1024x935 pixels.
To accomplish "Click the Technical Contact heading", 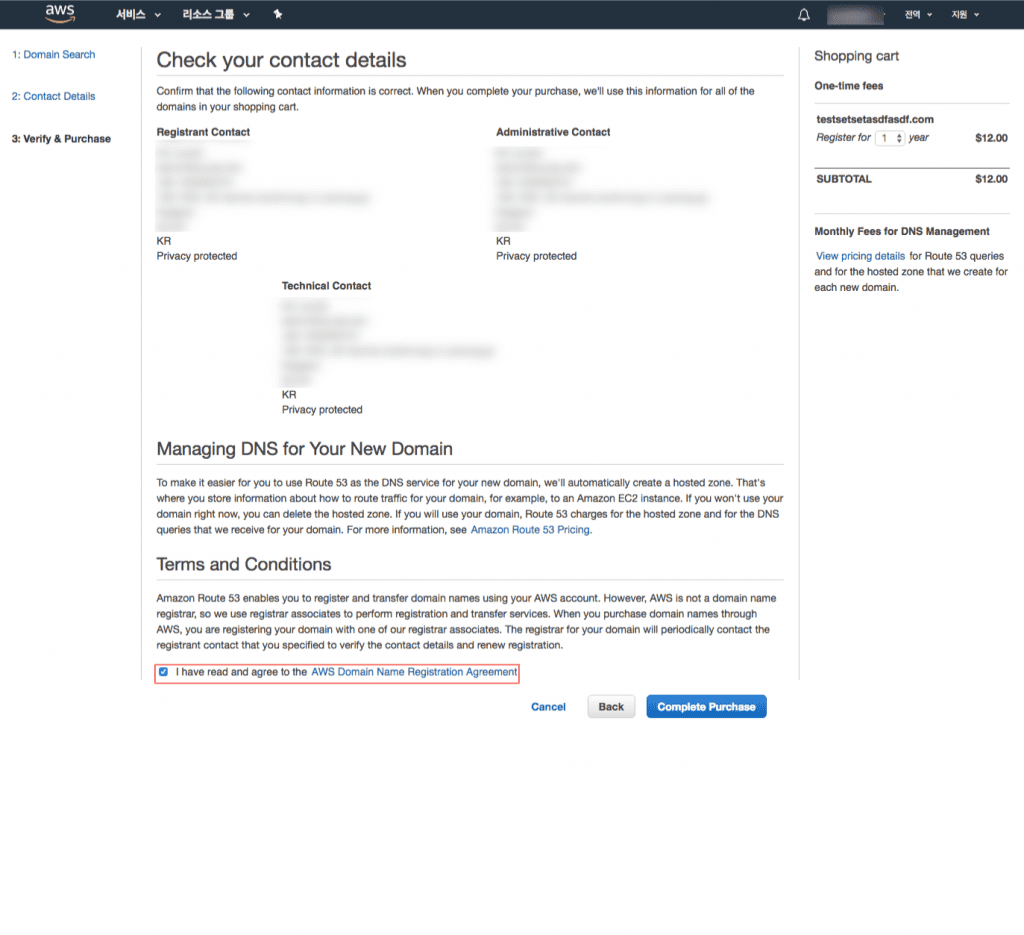I will point(326,286).
